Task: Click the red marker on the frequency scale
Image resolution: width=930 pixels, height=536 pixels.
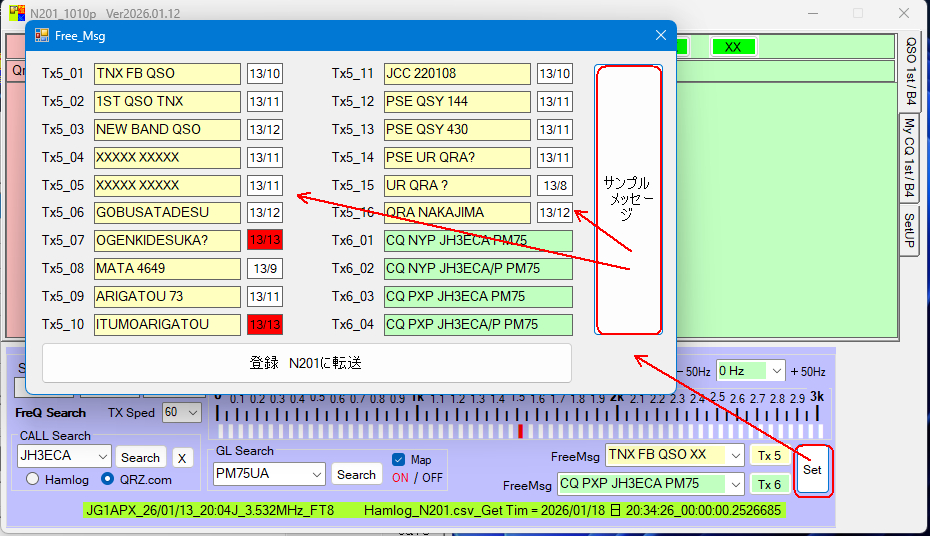Action: click(520, 431)
